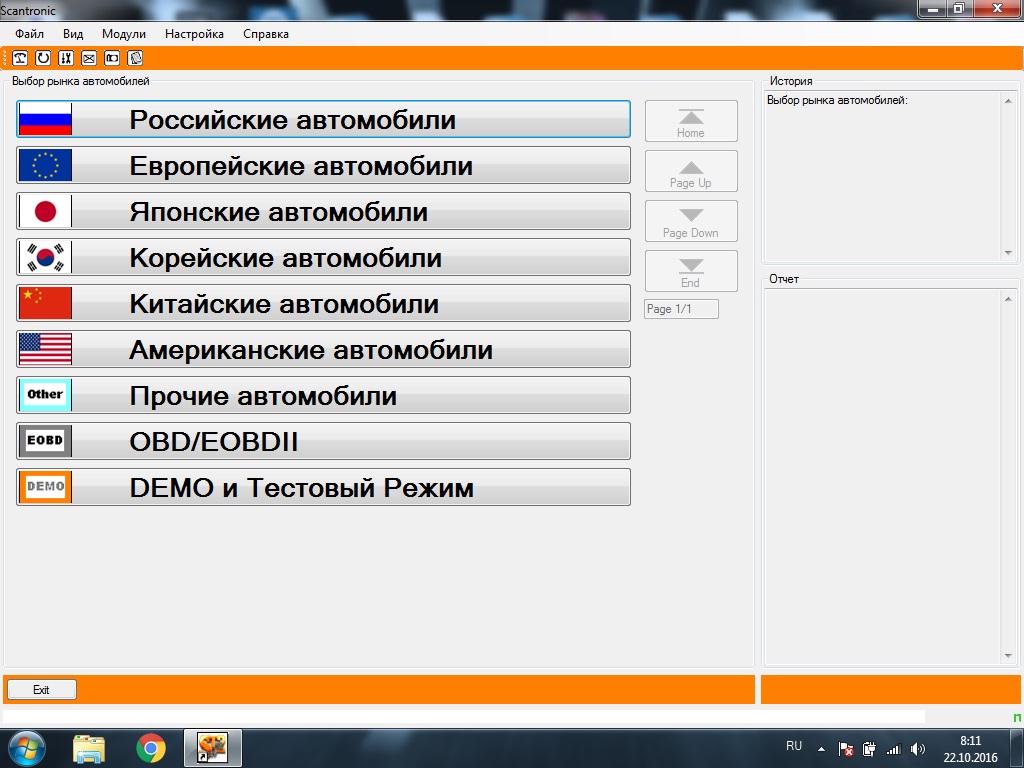Click the Page Up navigation button
The width and height of the screenshot is (1024, 768).
coord(691,171)
